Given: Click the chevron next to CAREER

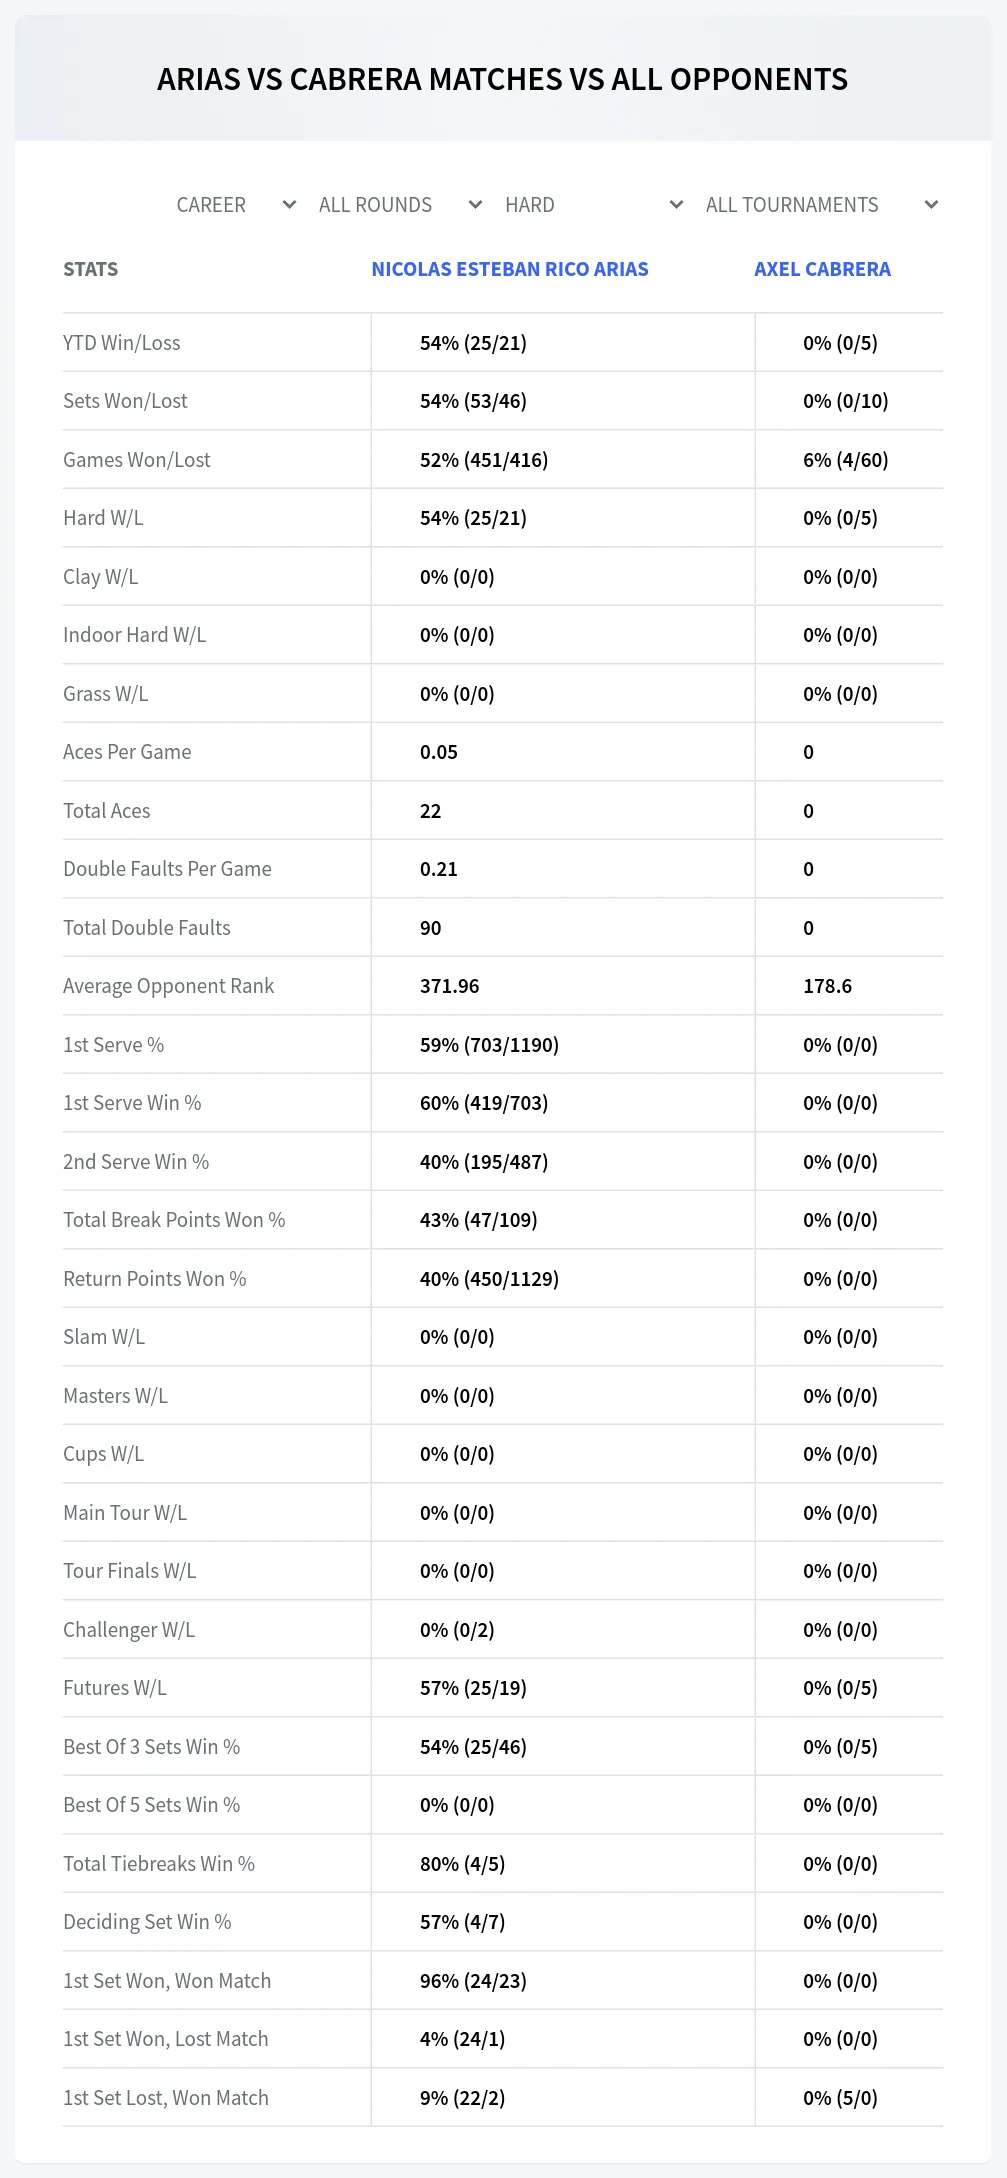Looking at the screenshot, I should click(289, 205).
